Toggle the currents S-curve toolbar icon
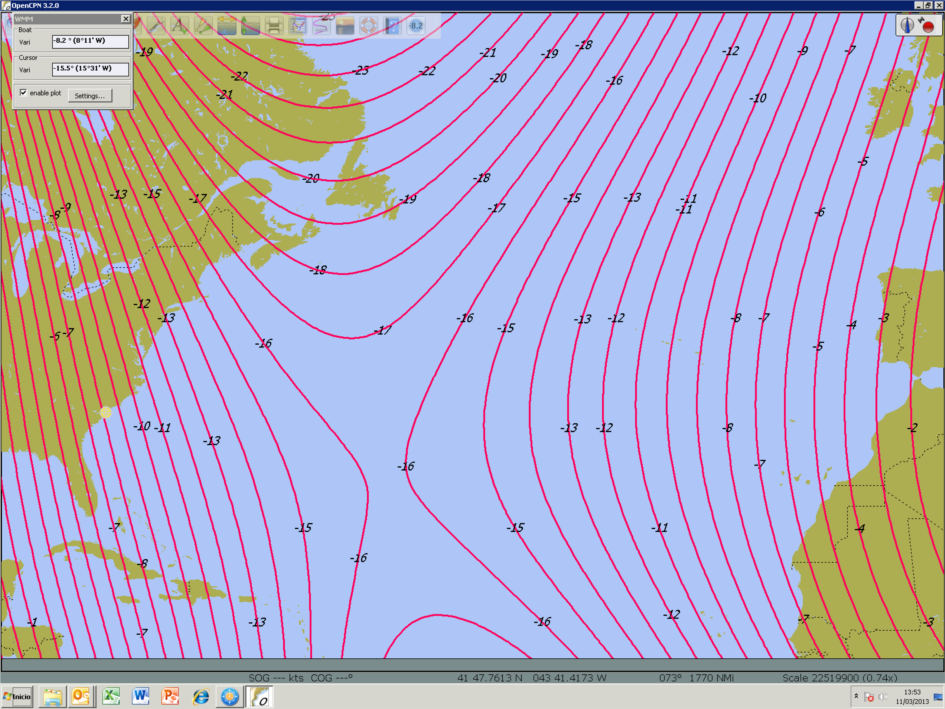 click(x=321, y=26)
